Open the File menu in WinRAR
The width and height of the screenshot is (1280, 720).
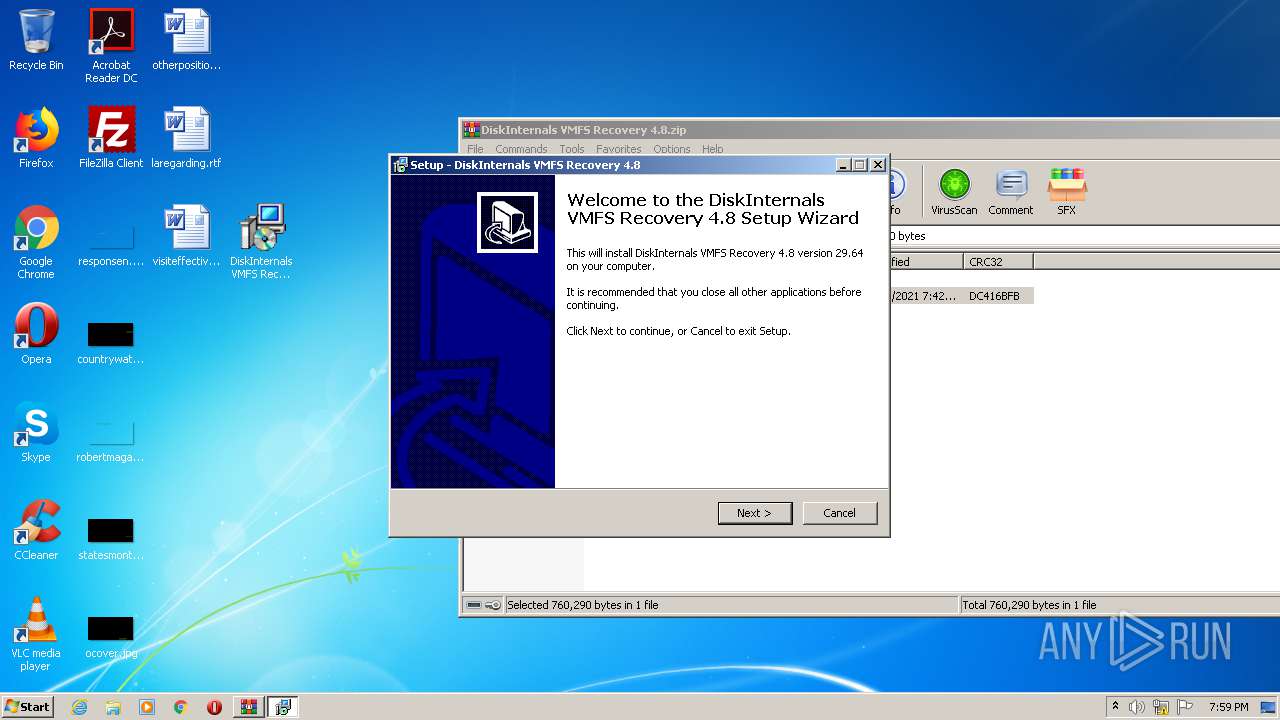[475, 149]
